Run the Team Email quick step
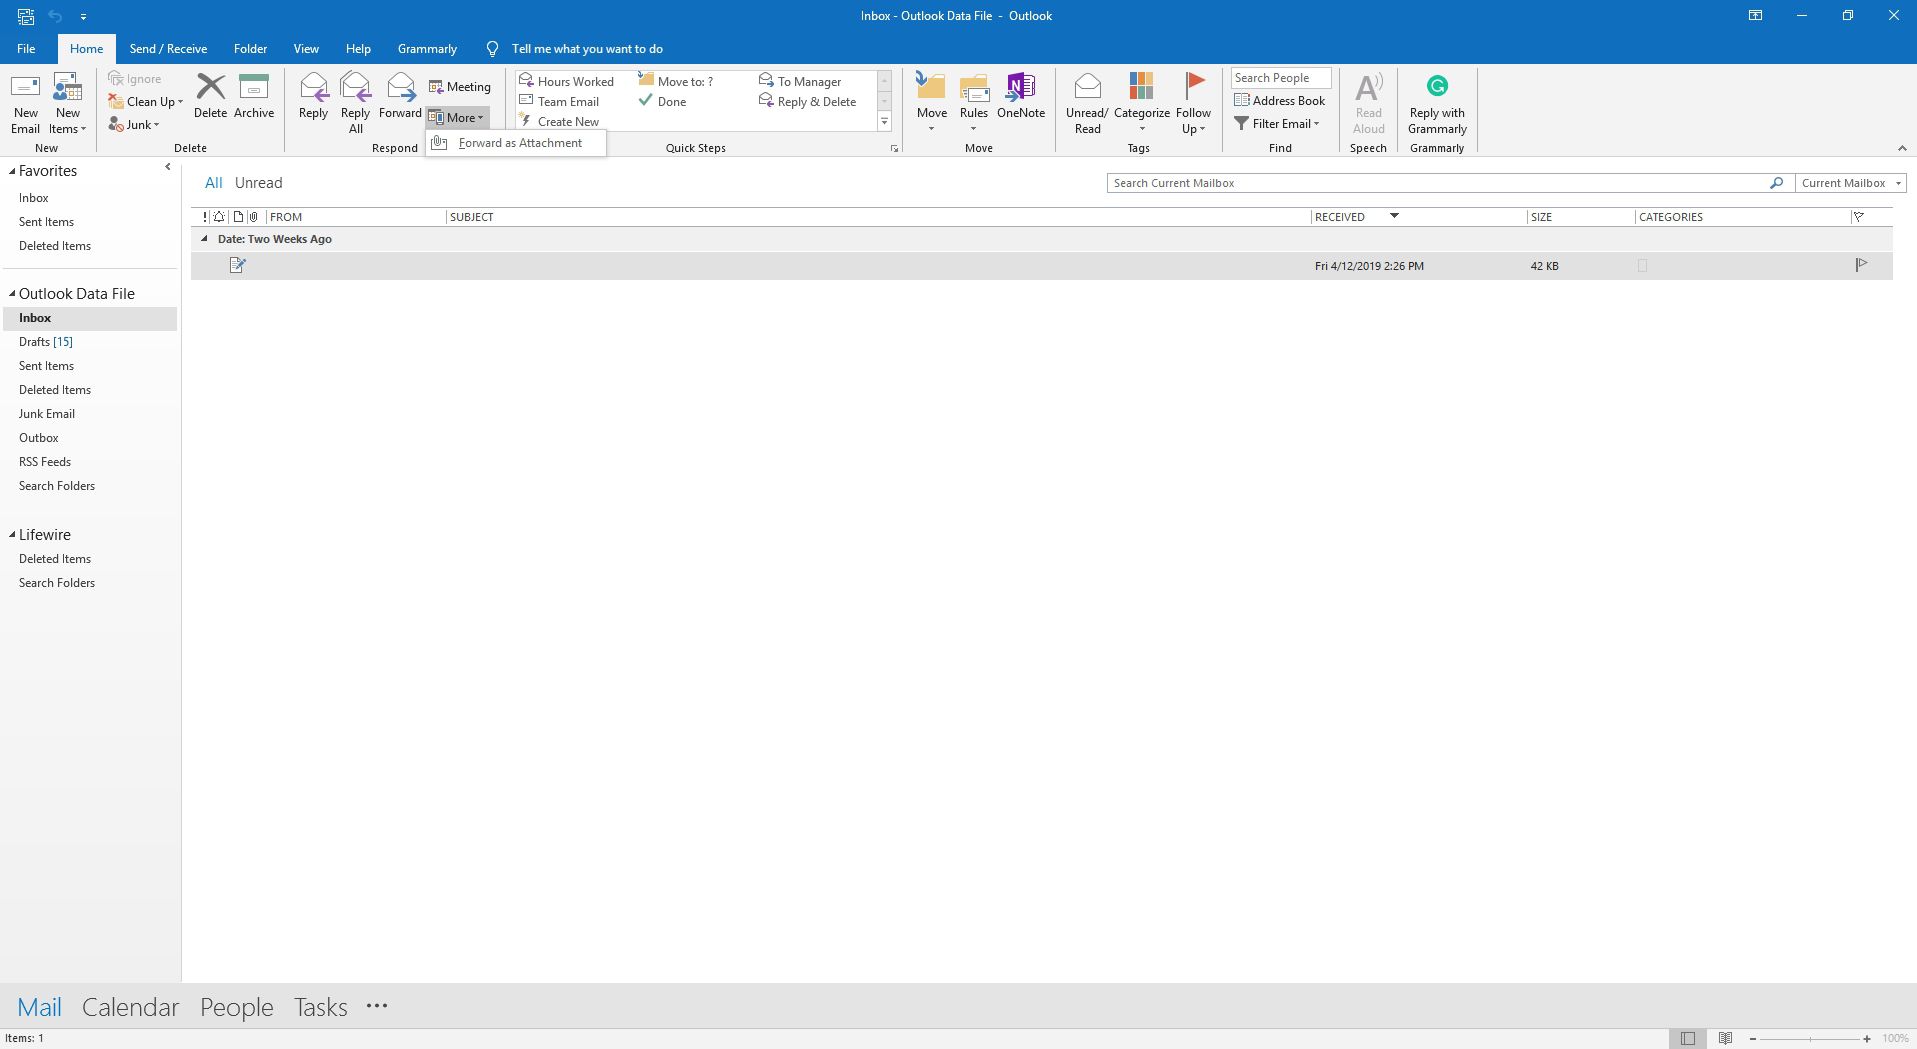1917x1049 pixels. click(x=559, y=101)
